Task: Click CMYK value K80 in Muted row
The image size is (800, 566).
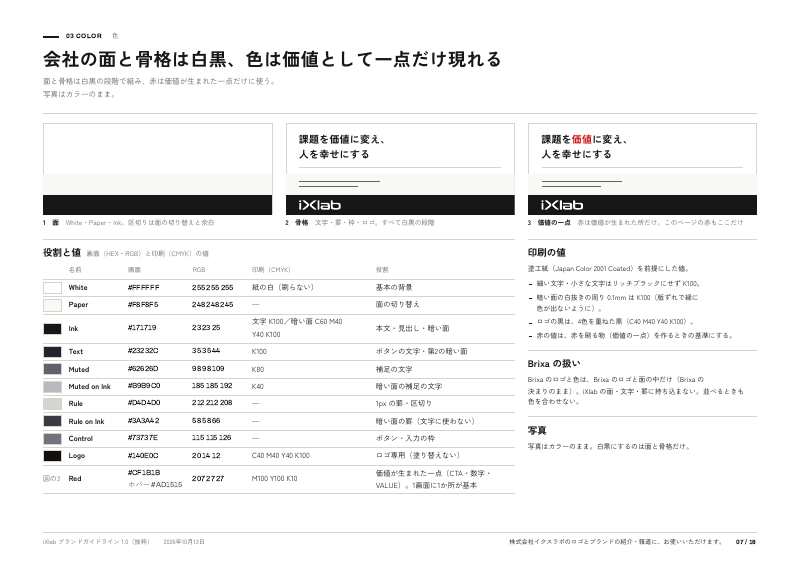Action: 258,370
